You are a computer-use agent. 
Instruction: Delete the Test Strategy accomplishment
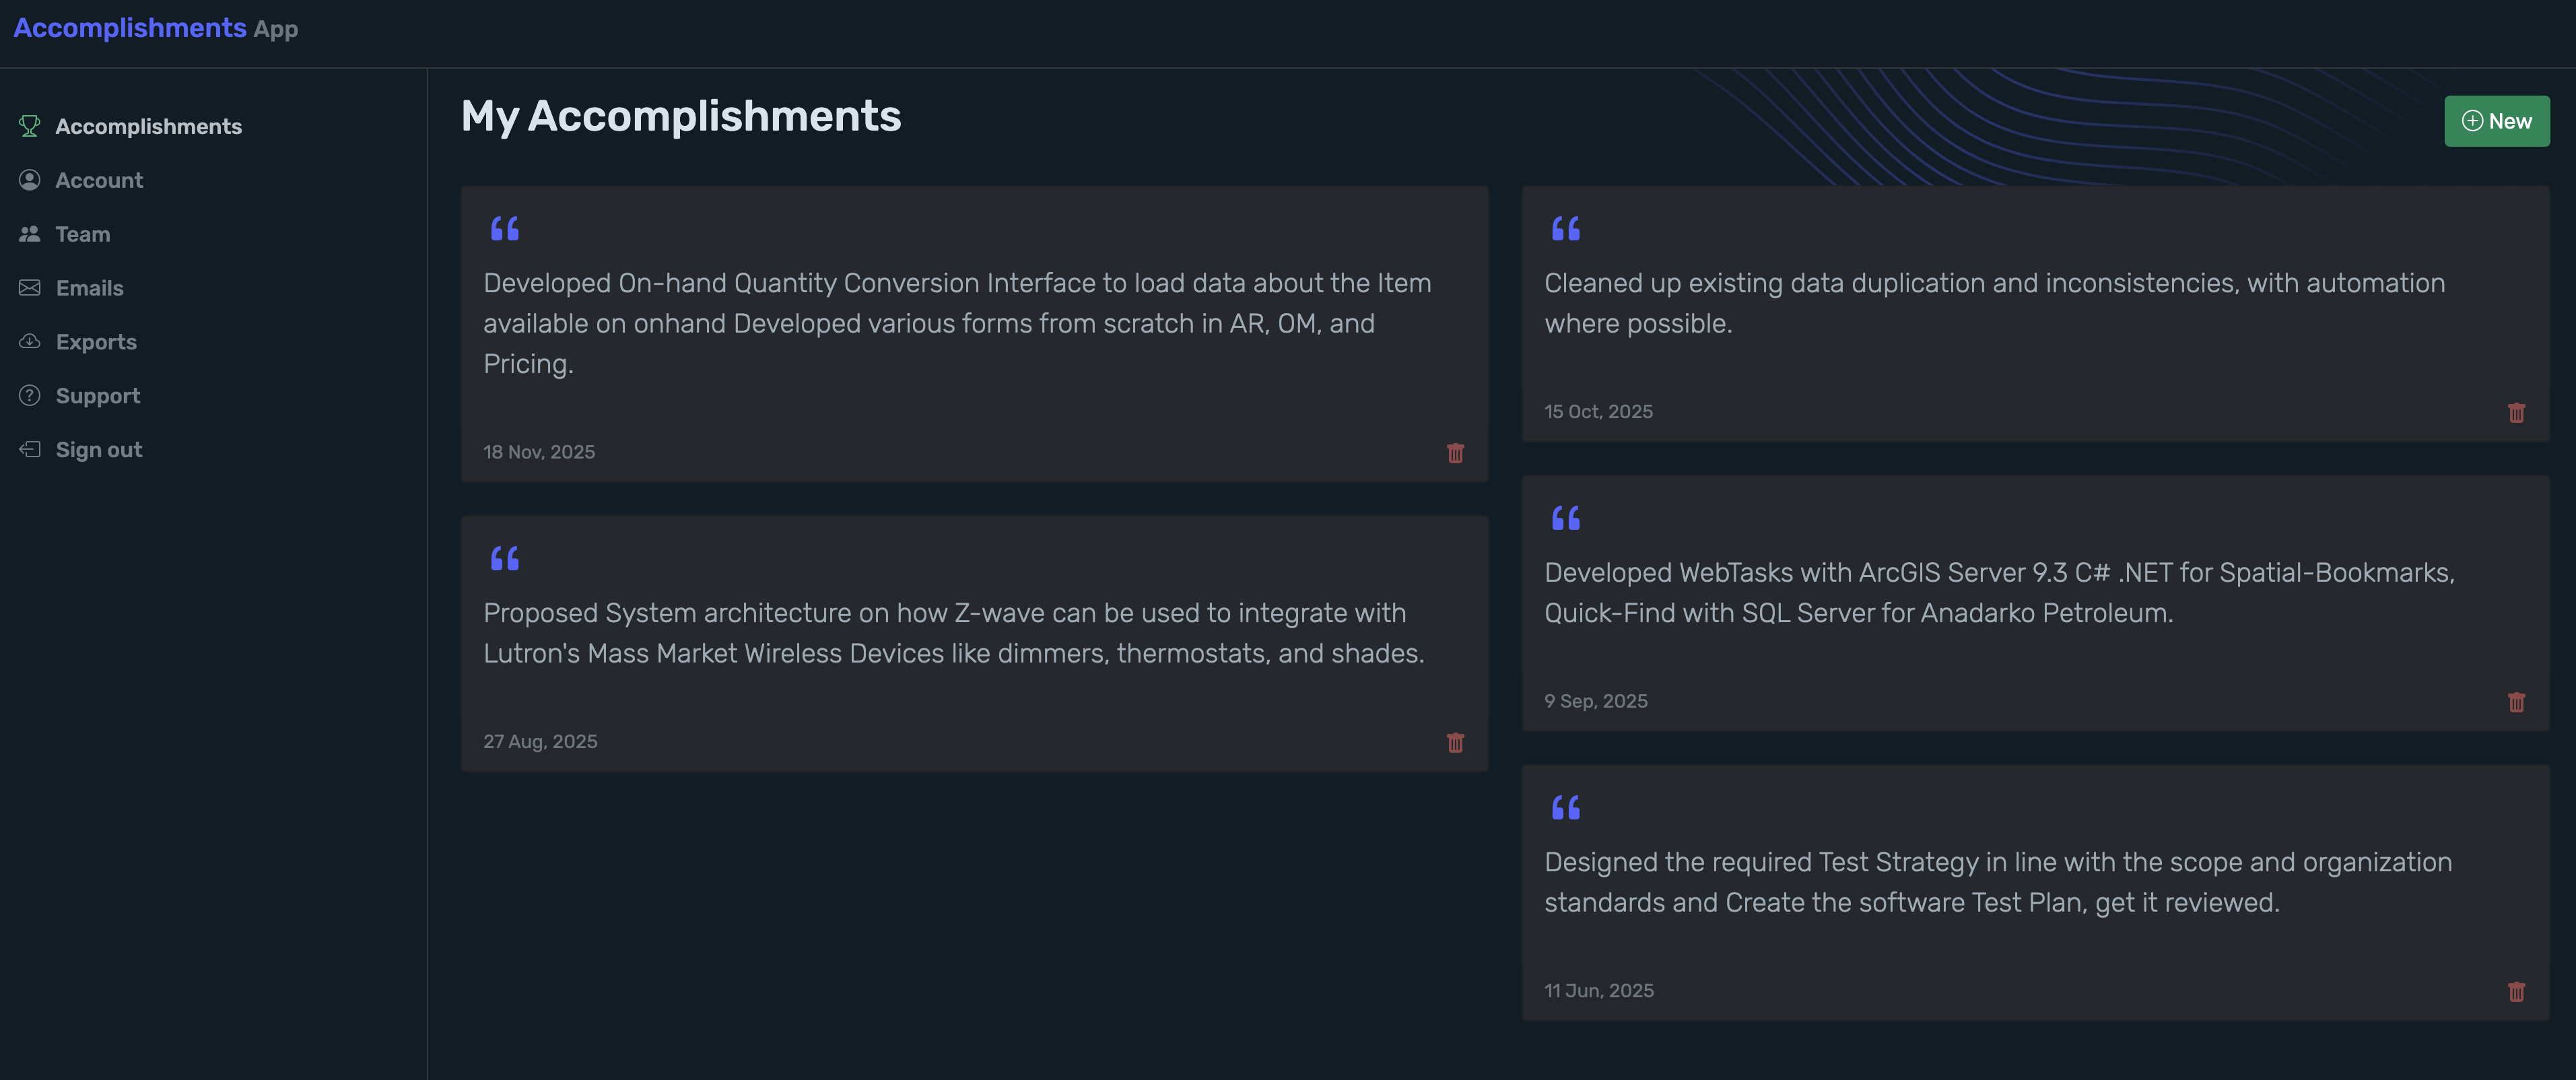click(2517, 992)
